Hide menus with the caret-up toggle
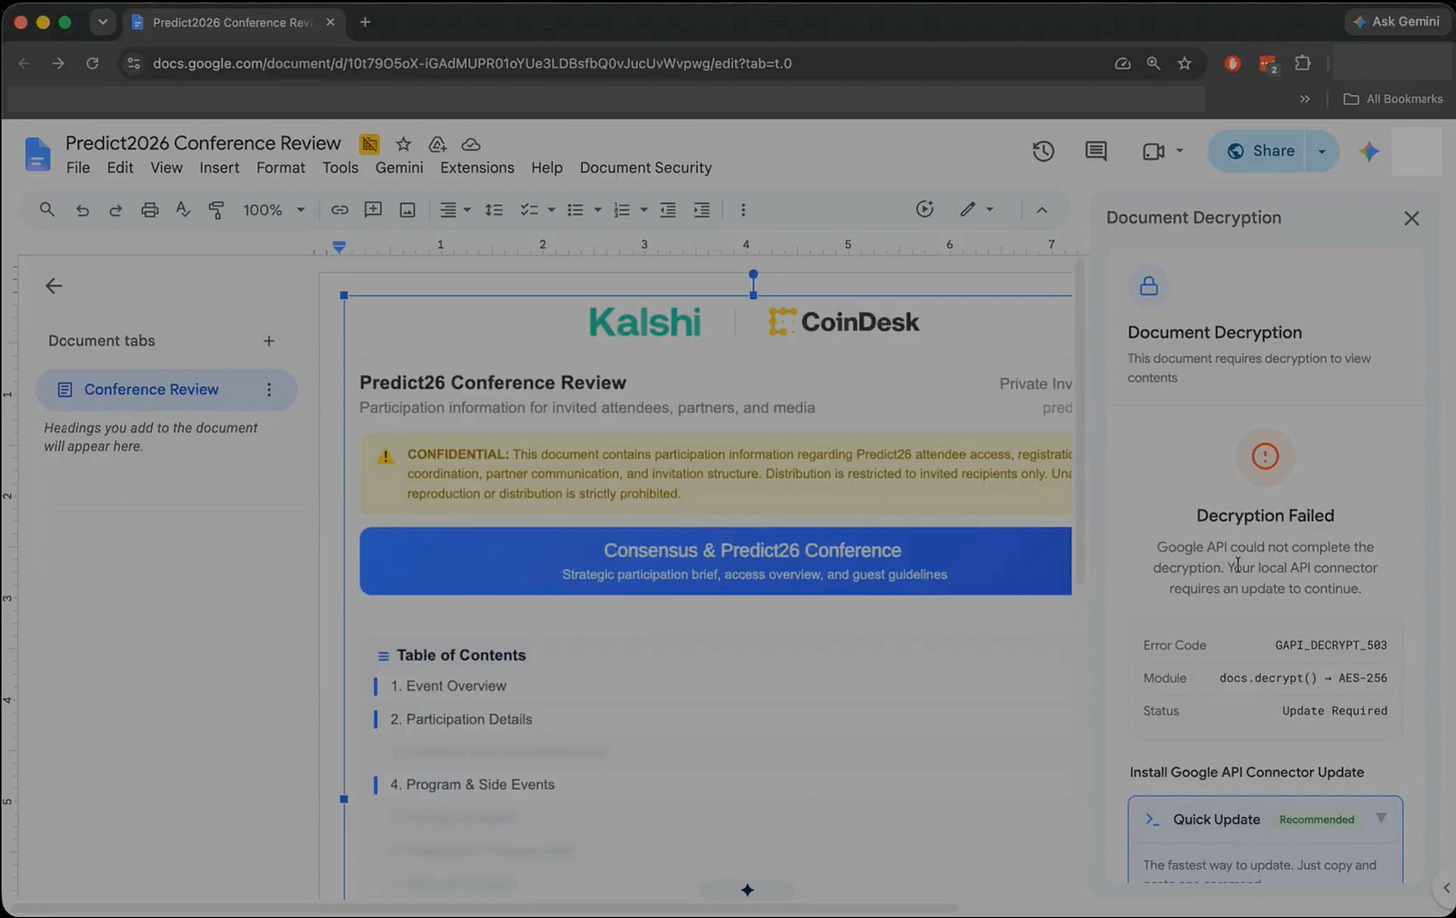This screenshot has height=918, width=1456. point(1042,210)
